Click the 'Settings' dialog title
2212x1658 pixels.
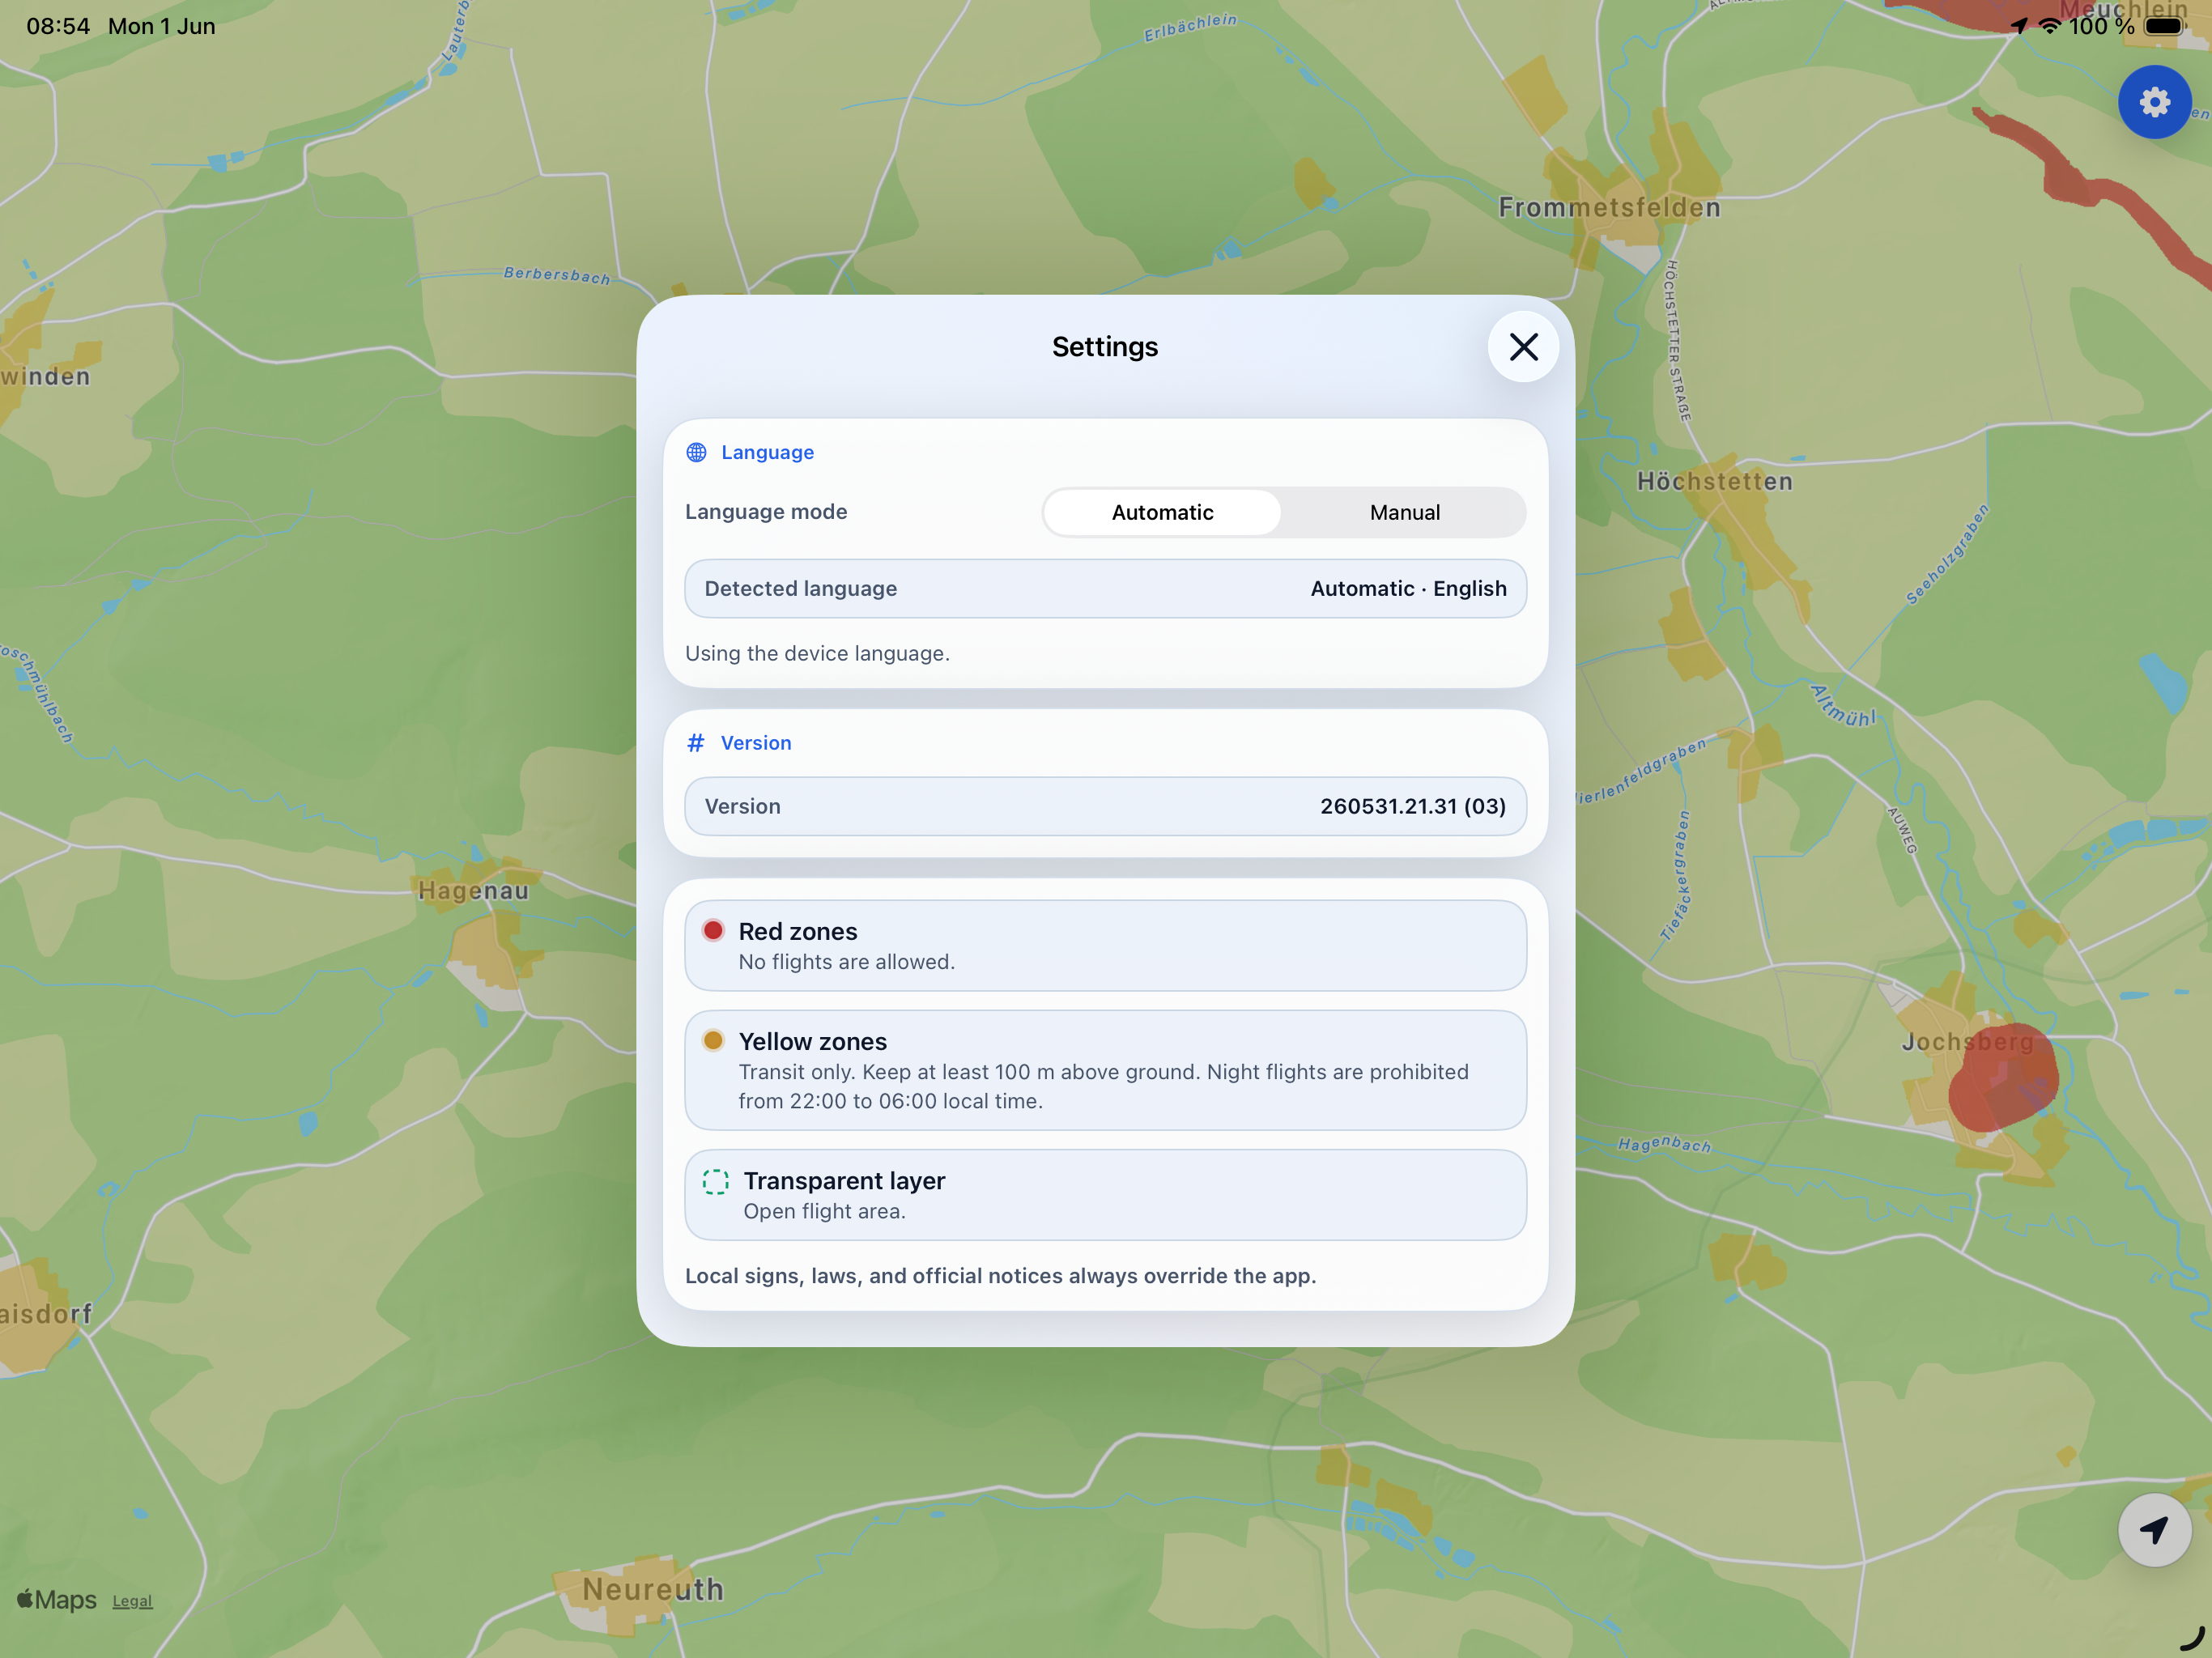pos(1105,347)
